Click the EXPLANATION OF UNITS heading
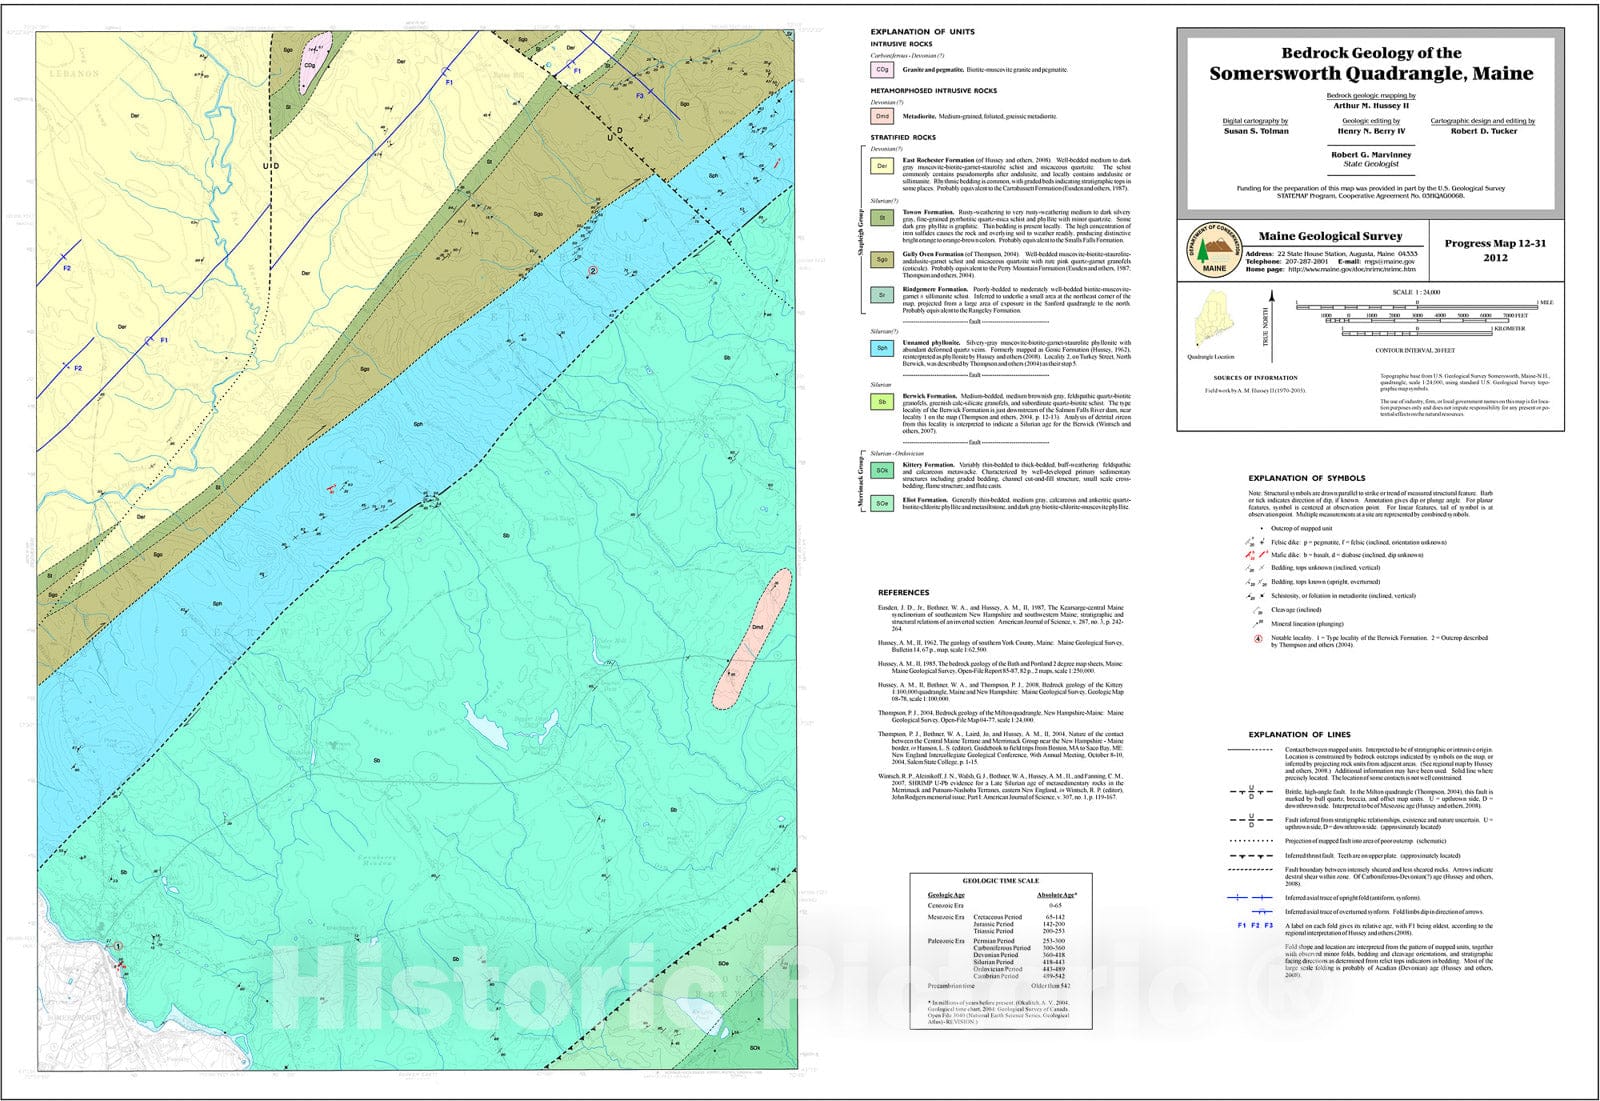Viewport: 1600px width, 1101px height. coord(922,32)
